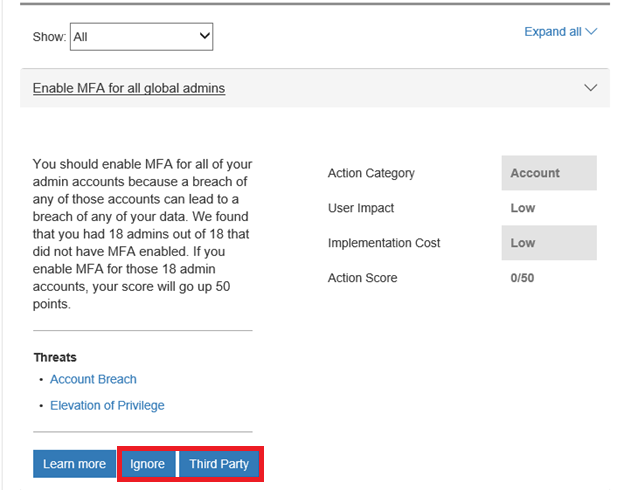
Task: Click the Ignore button
Action: [x=147, y=464]
